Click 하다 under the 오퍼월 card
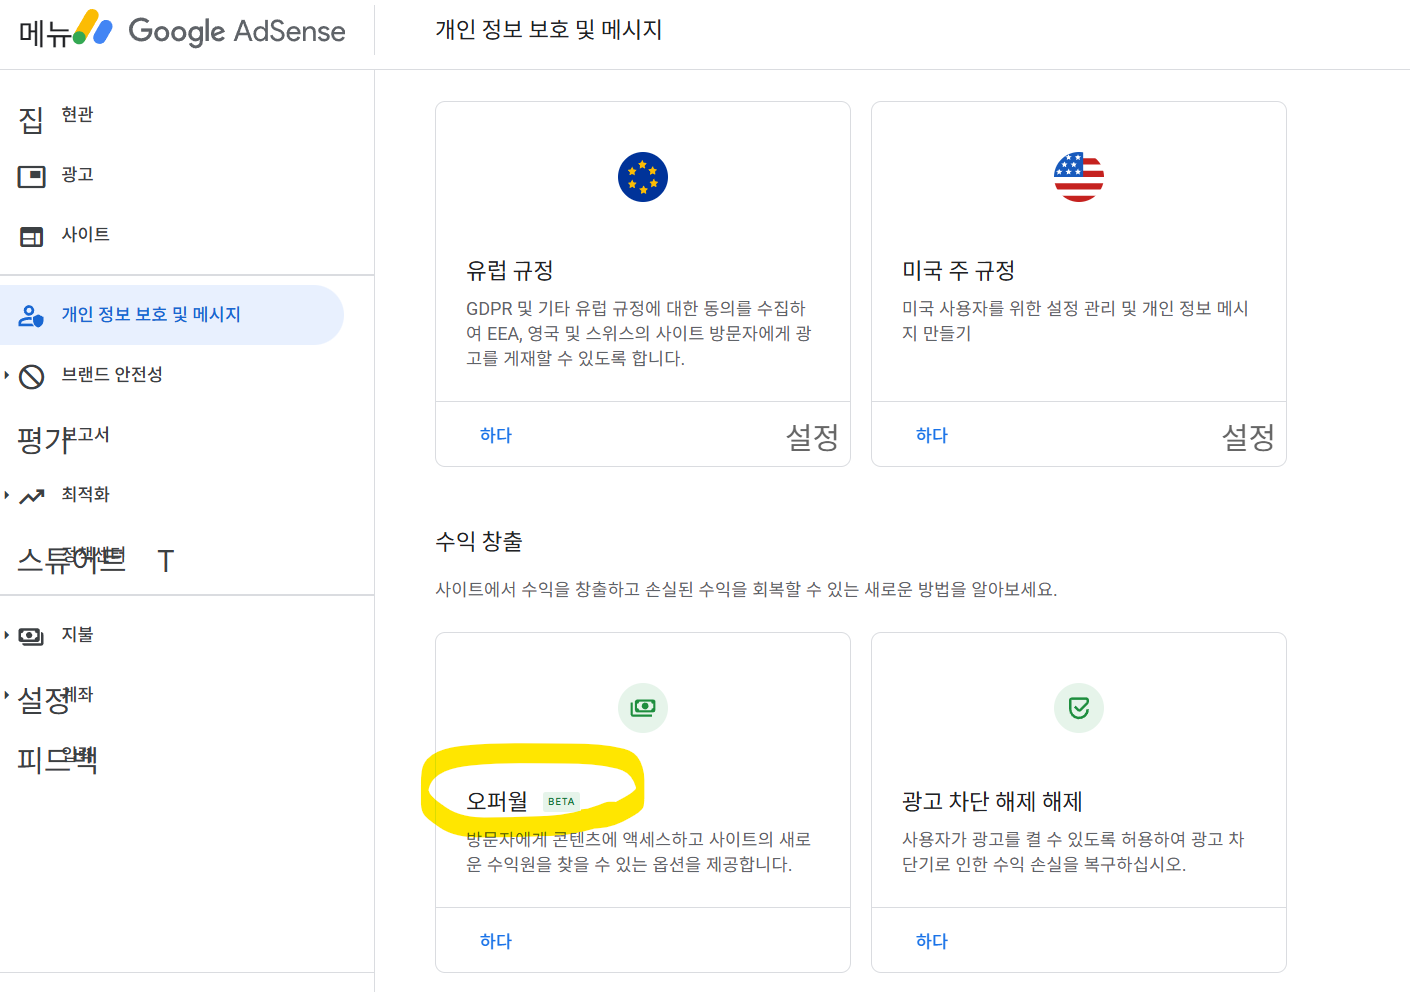 pyautogui.click(x=495, y=940)
